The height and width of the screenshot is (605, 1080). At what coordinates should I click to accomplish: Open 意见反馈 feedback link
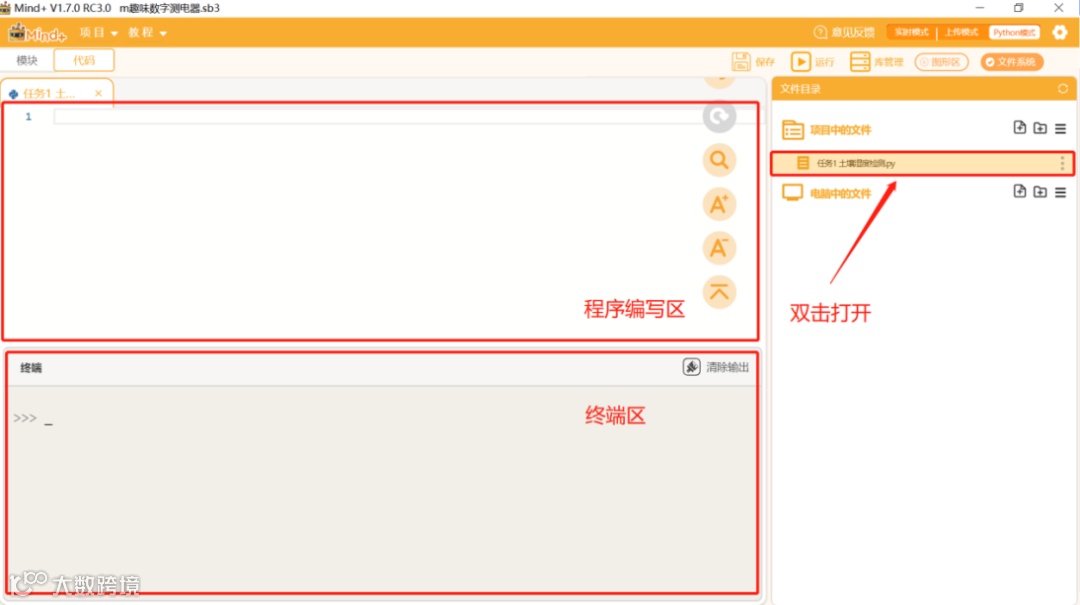pos(844,32)
